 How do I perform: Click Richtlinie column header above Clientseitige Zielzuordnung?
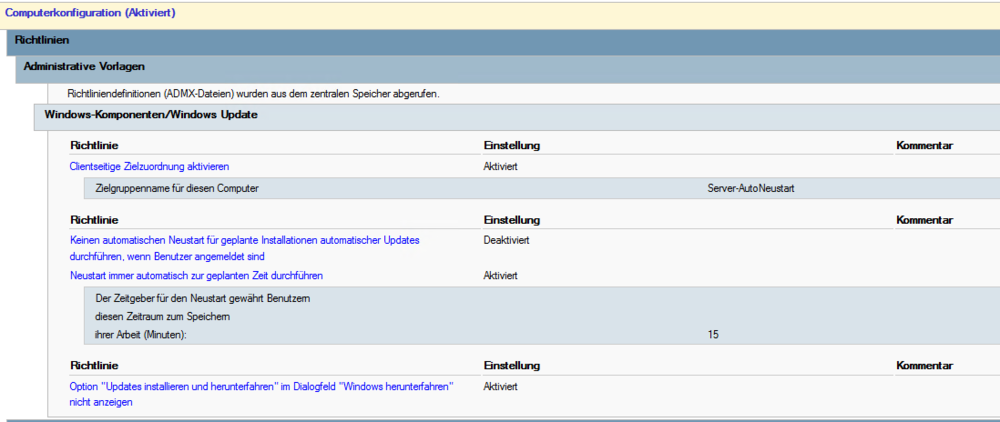[94, 146]
